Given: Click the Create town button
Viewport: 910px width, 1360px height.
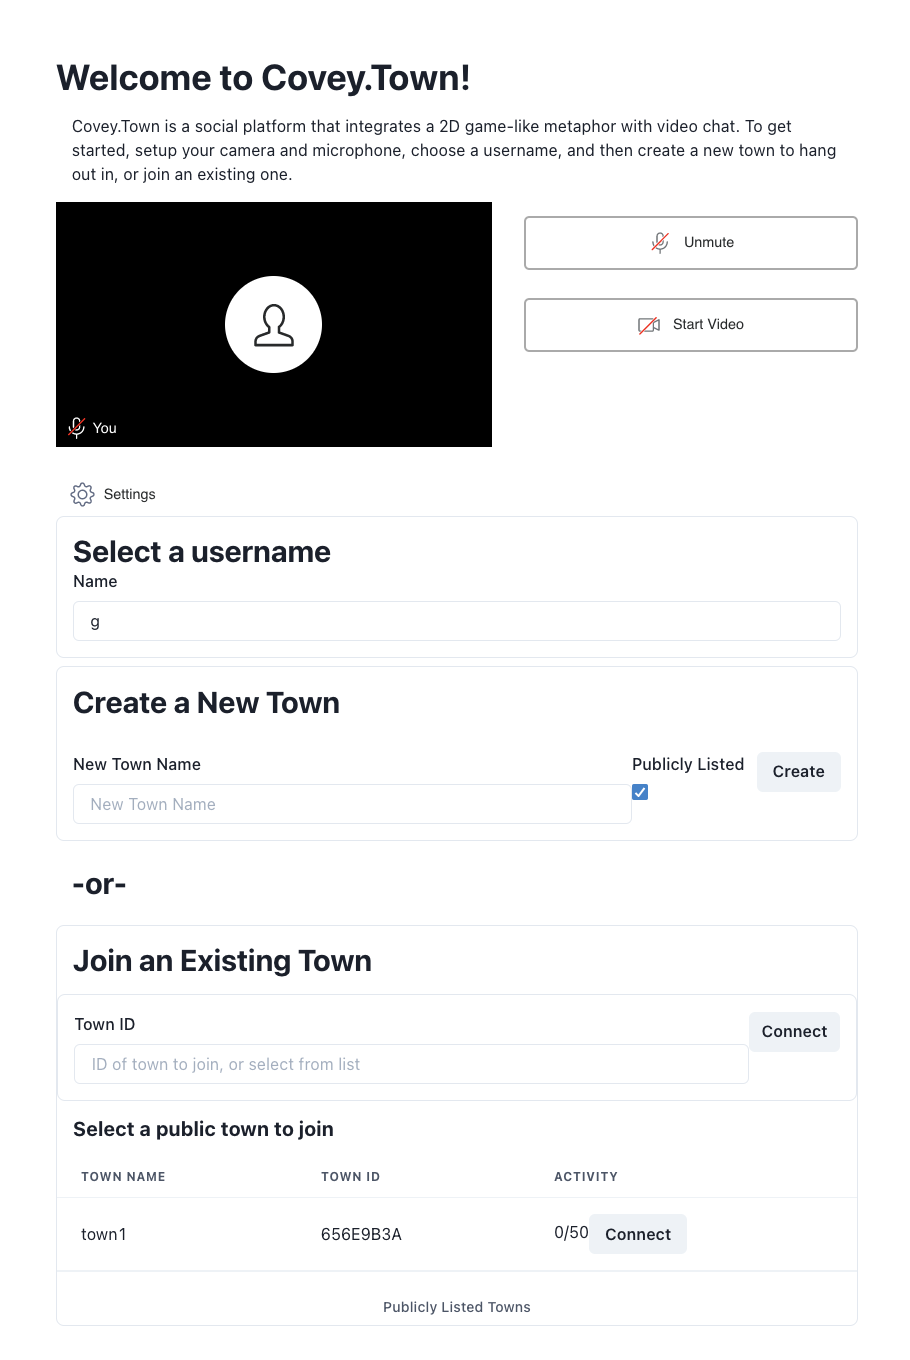Looking at the screenshot, I should [798, 772].
